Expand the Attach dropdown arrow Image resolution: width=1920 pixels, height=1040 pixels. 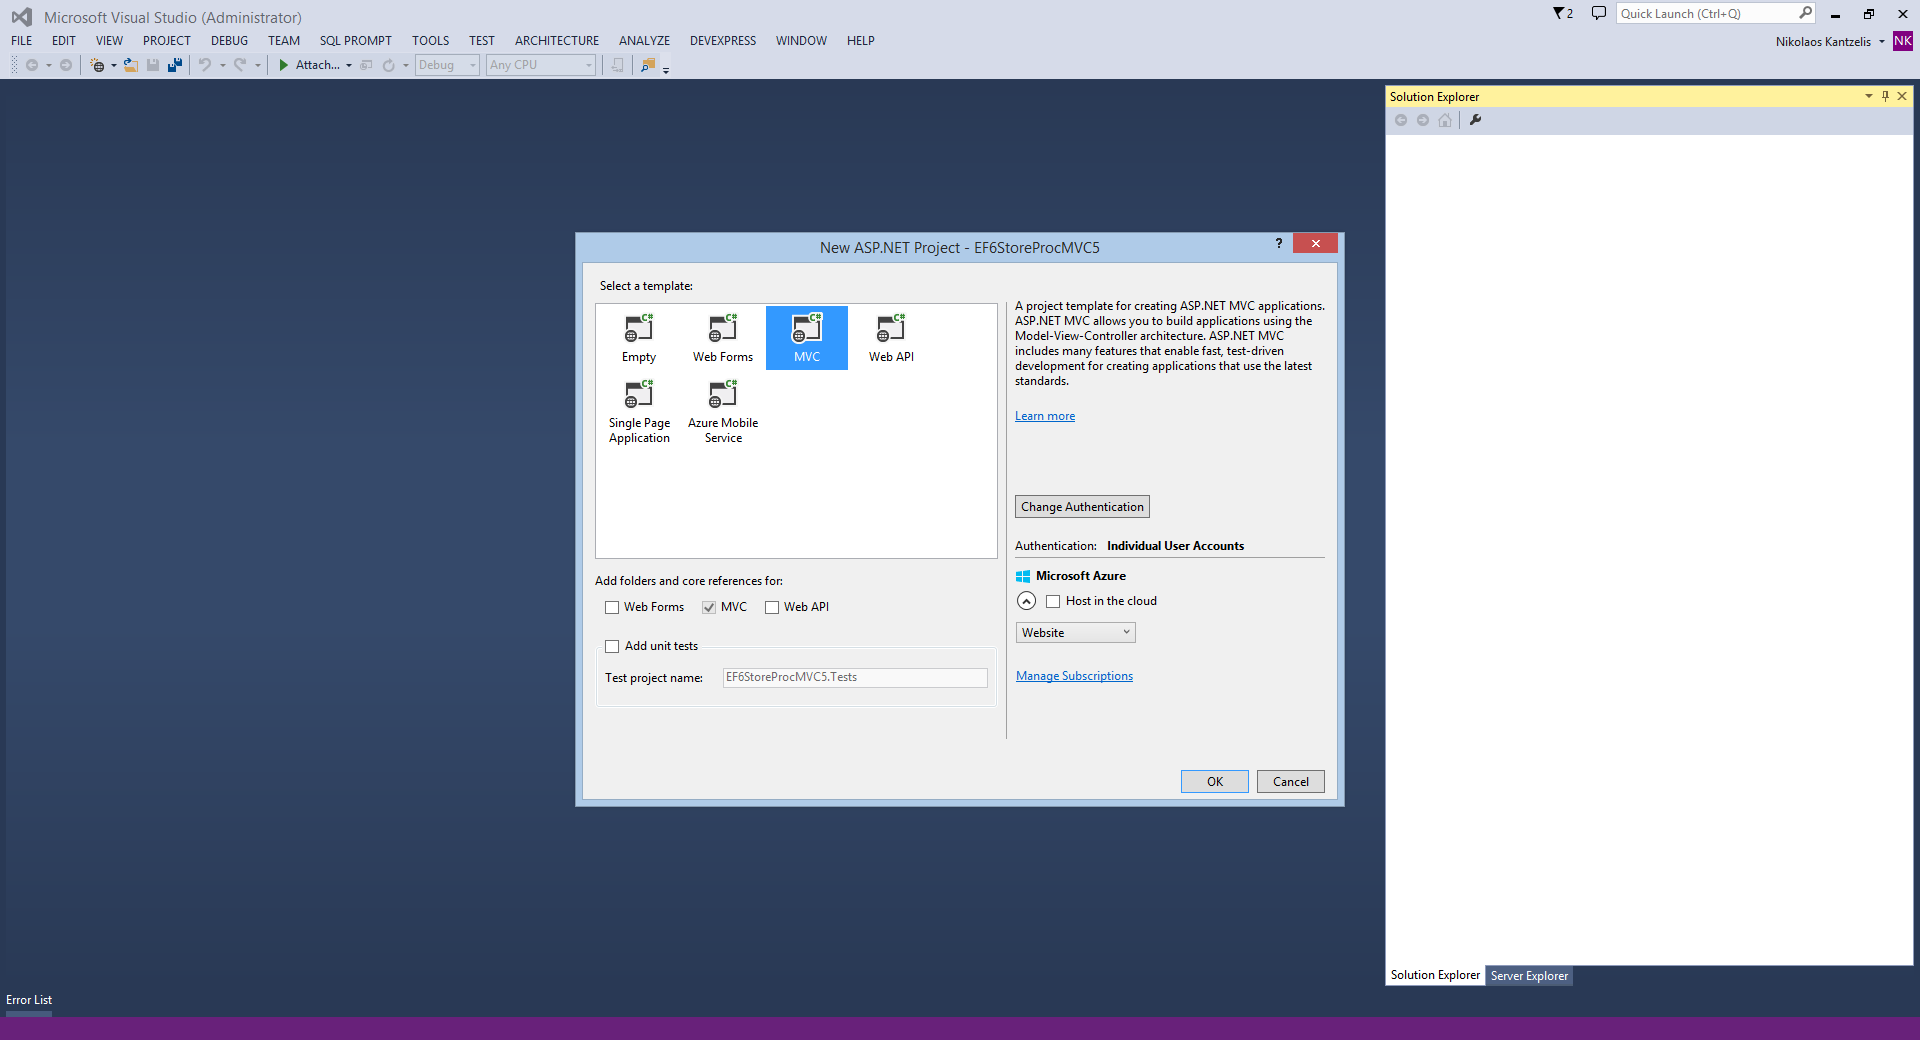(349, 65)
